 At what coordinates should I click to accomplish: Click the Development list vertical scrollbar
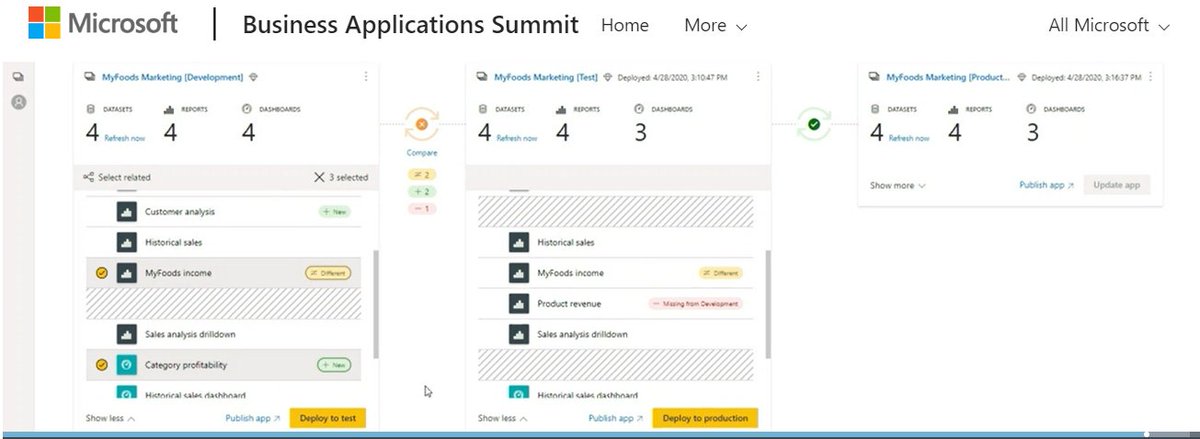tap(376, 305)
